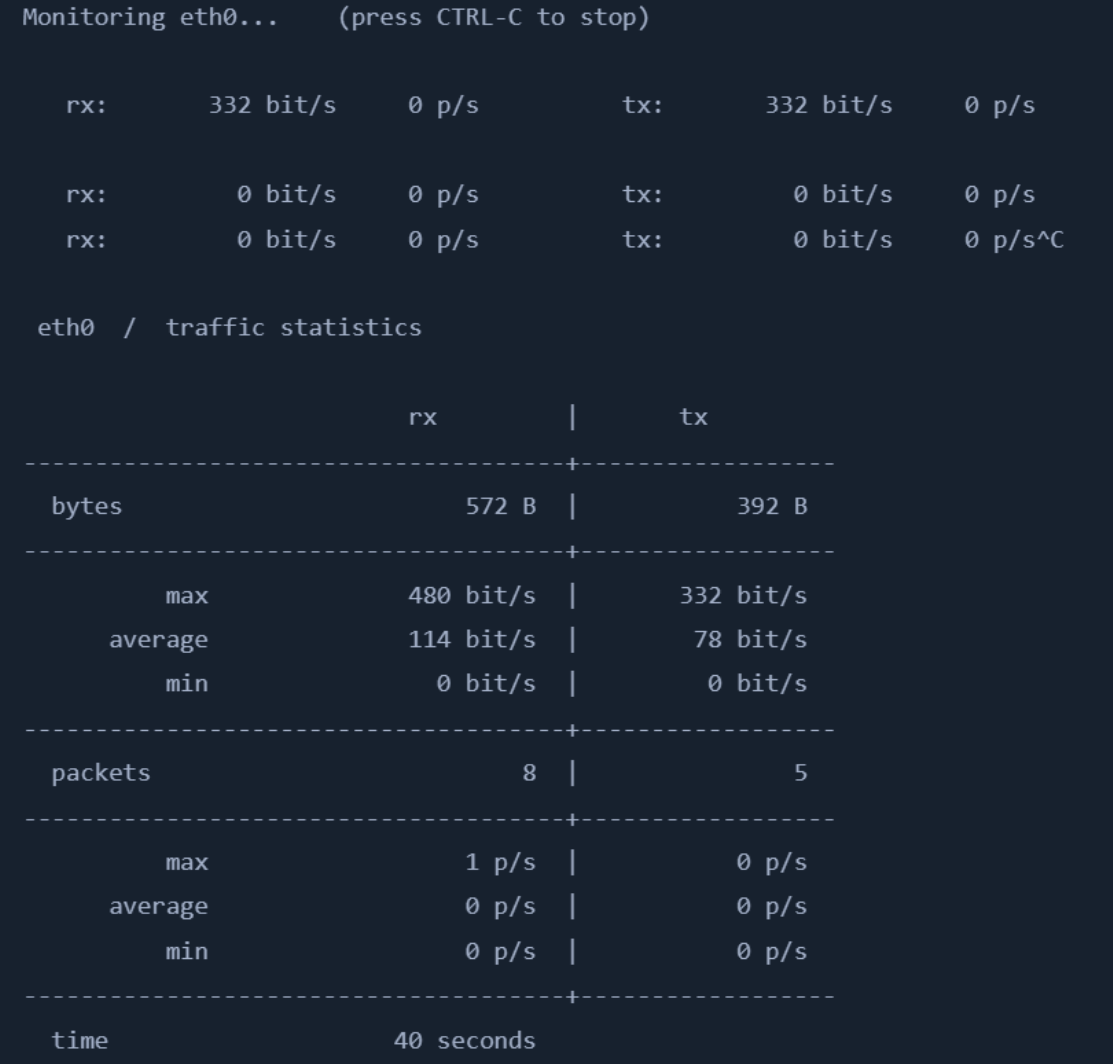Click the tx column header in table

693,418
